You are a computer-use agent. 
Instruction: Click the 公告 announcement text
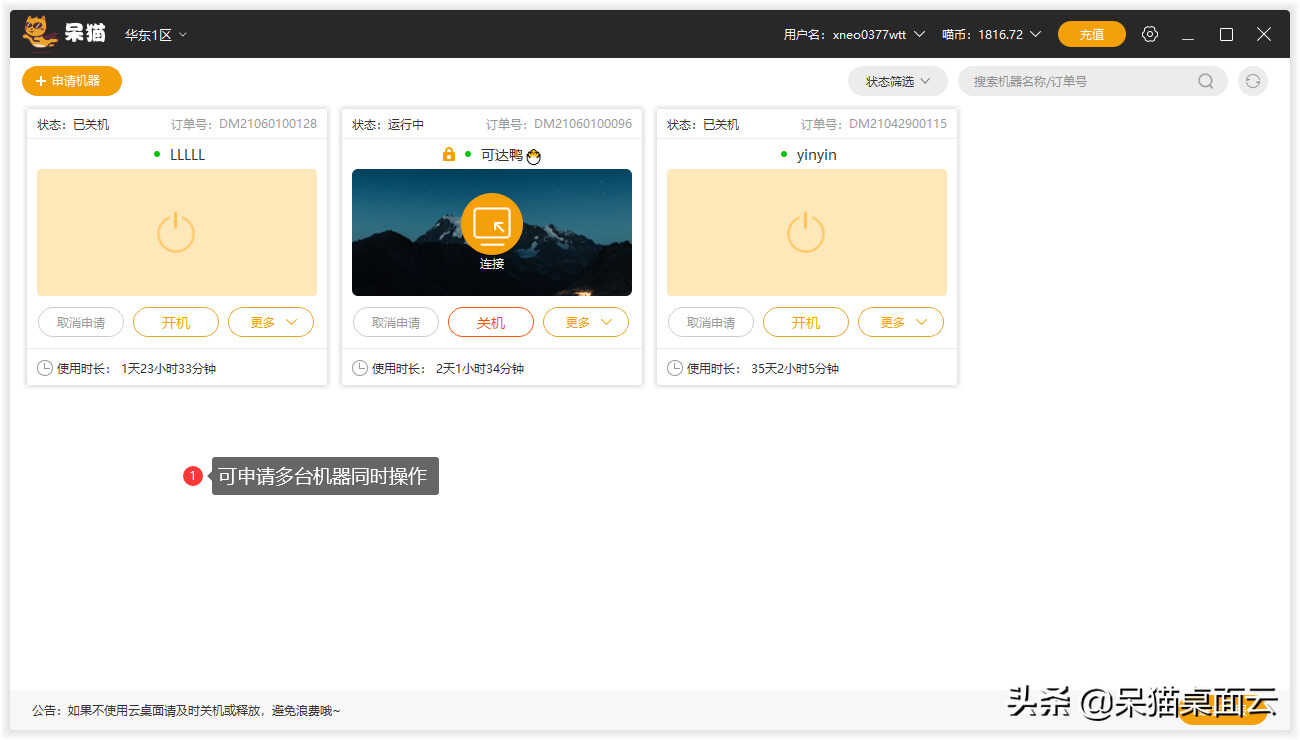coord(186,710)
